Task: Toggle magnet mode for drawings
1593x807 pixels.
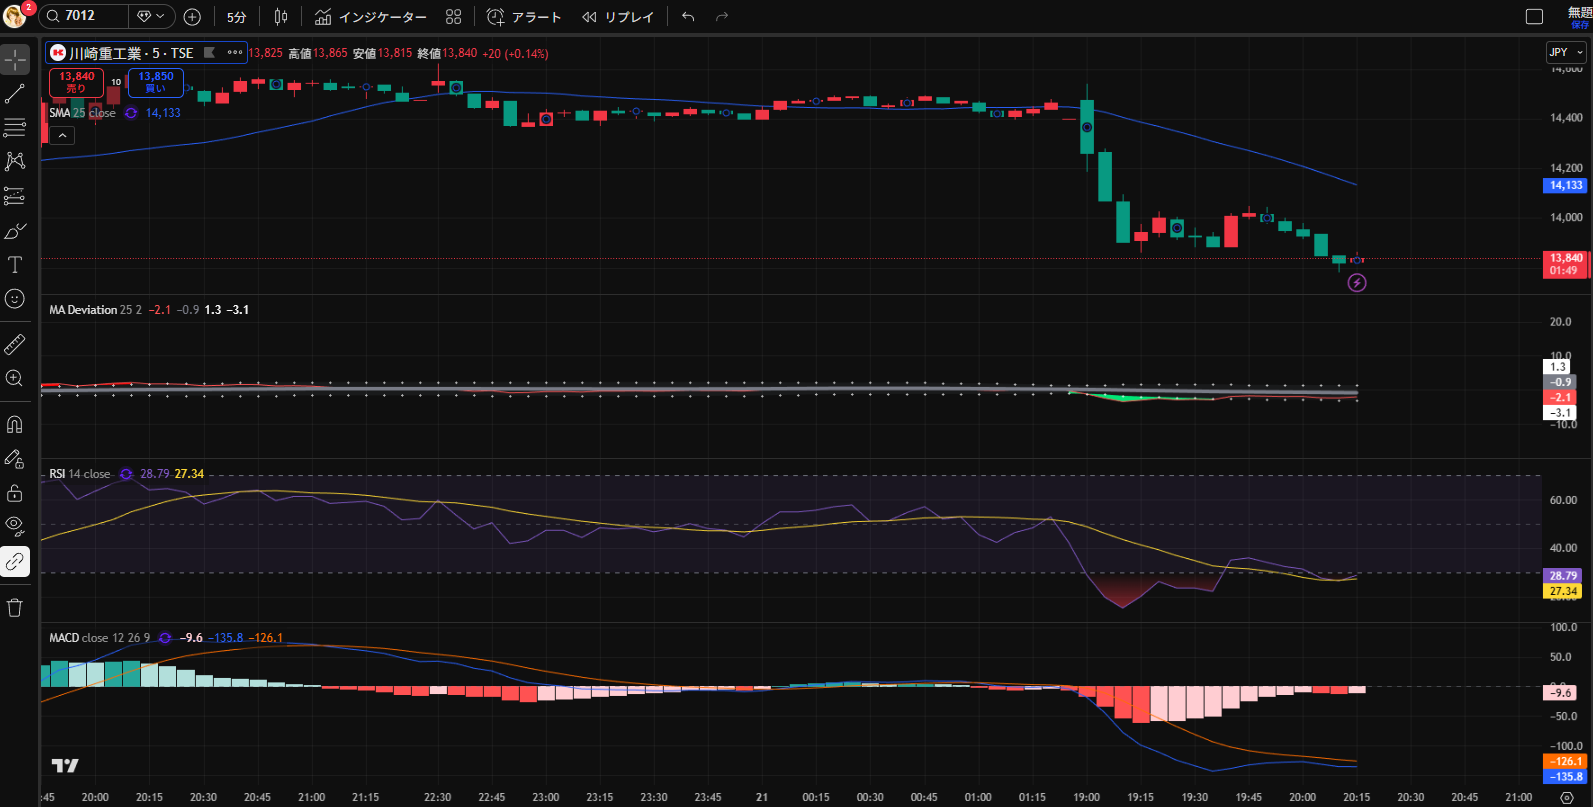Action: tap(15, 424)
